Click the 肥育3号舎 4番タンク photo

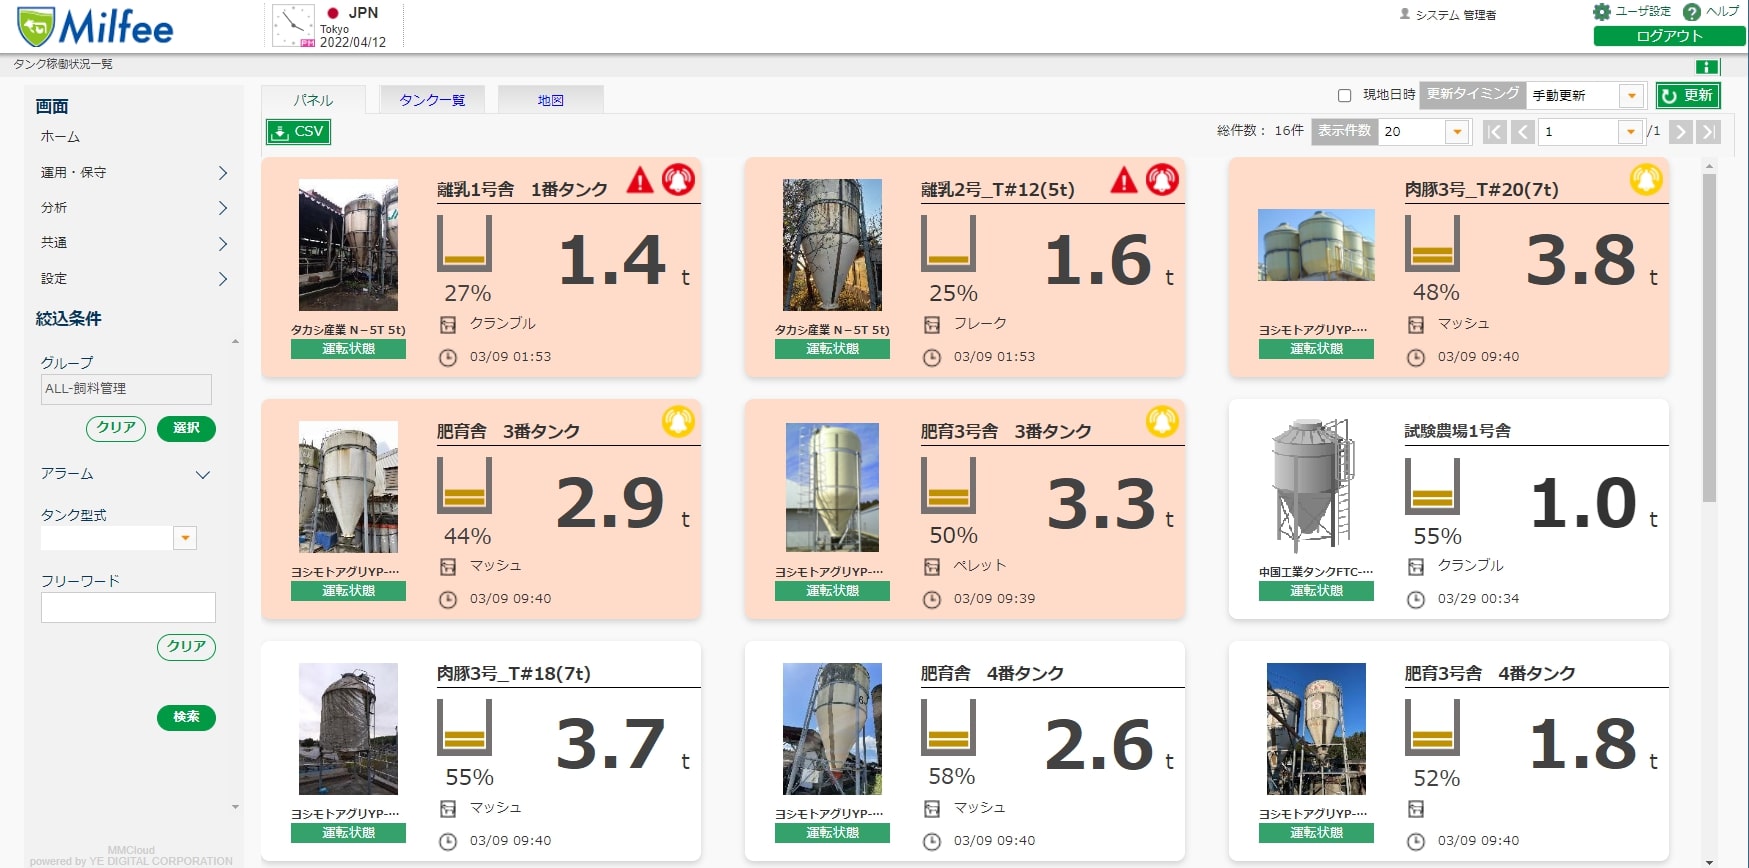point(1316,729)
